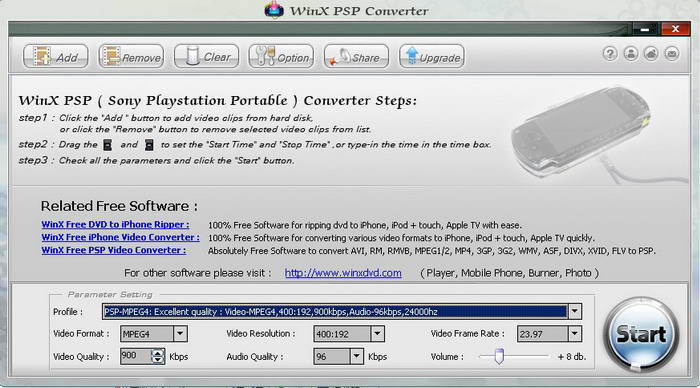Click the 23.97 frame rate value box

(542, 334)
